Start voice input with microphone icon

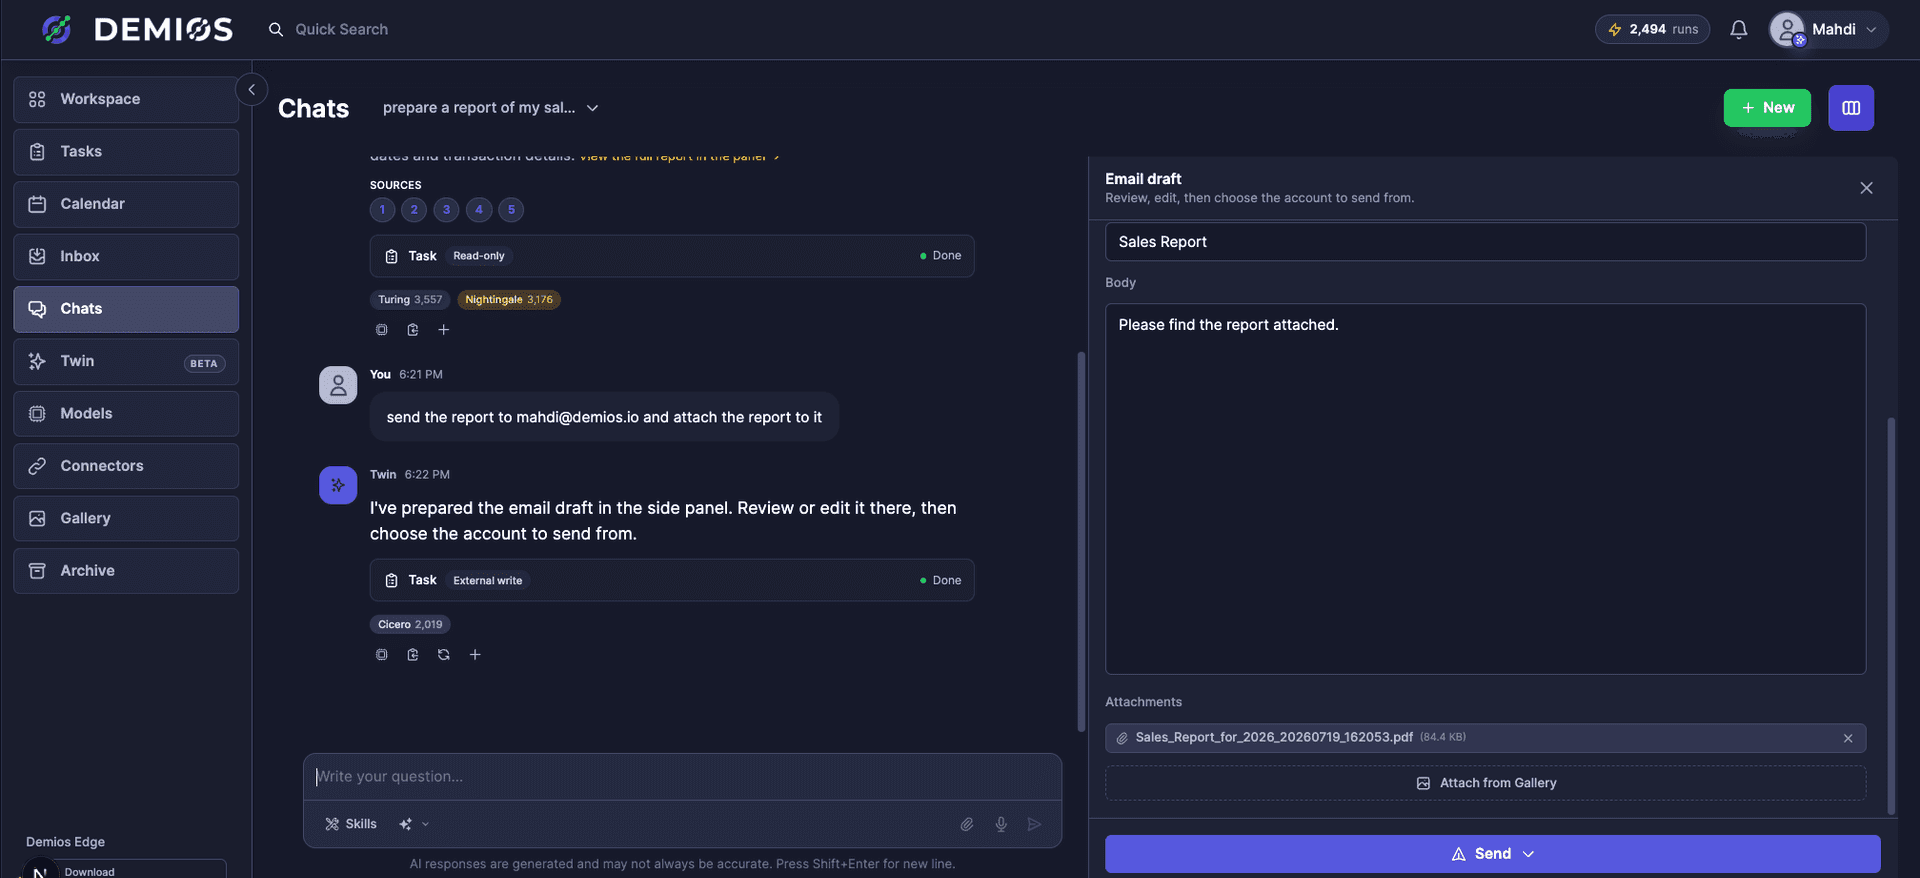(1001, 824)
